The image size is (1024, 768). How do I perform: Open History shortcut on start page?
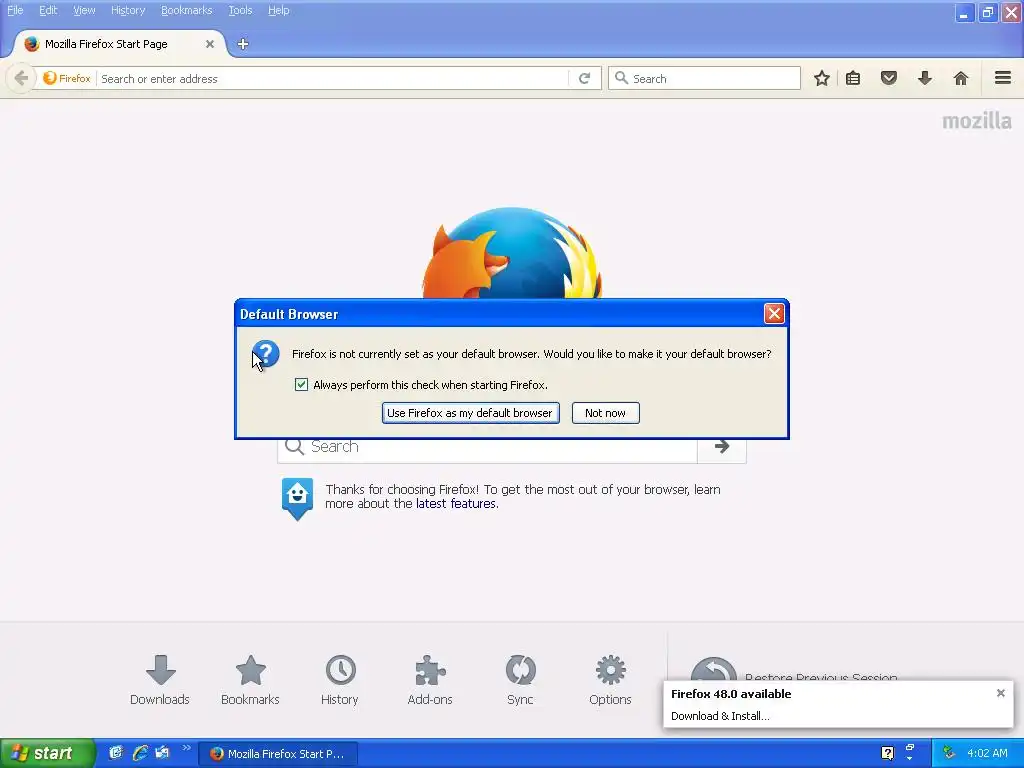click(340, 680)
